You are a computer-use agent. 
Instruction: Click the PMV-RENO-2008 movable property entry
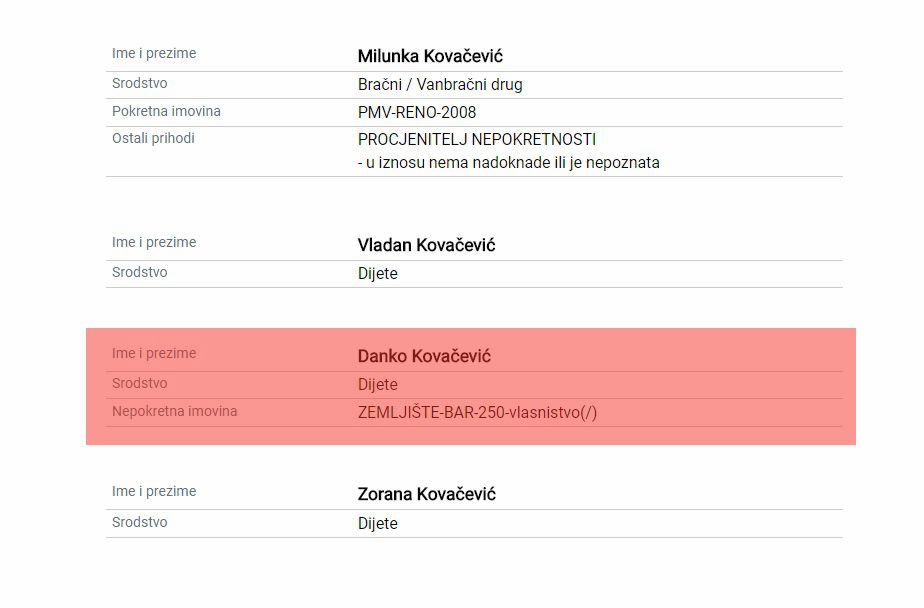click(417, 113)
